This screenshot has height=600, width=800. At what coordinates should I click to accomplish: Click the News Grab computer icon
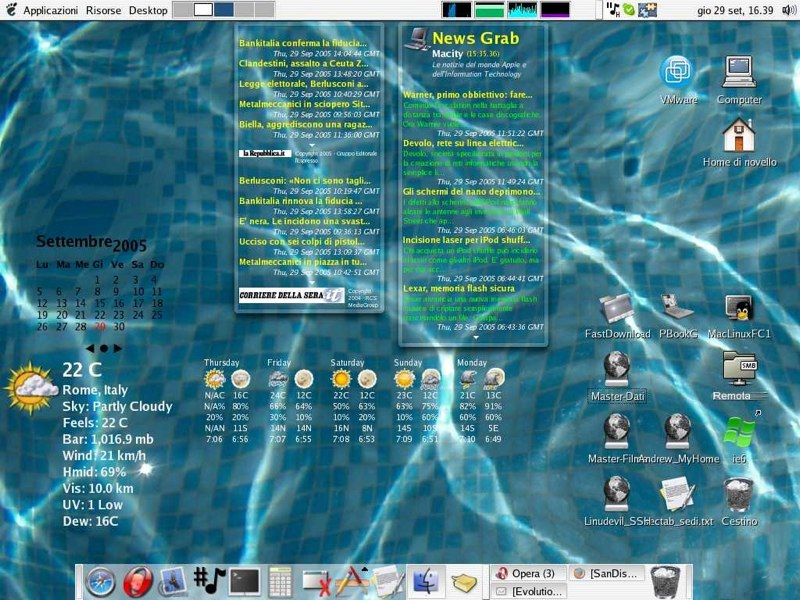[417, 39]
